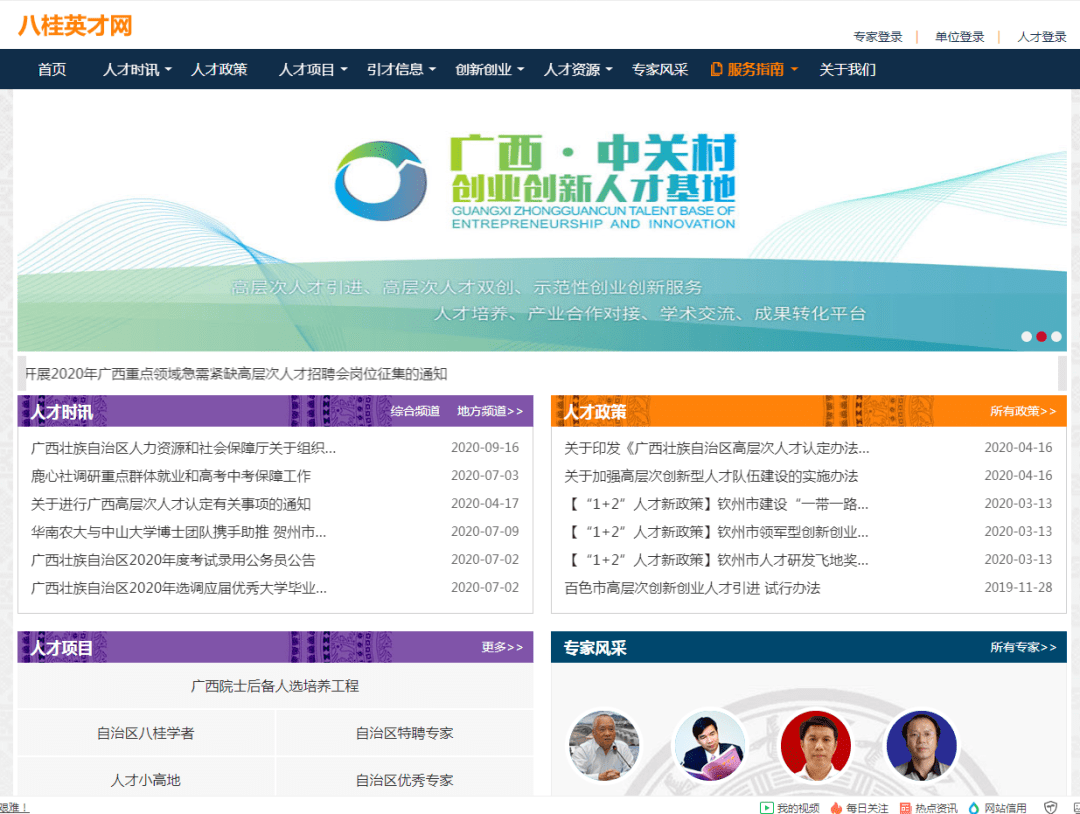Open the expert portrait with the magenta booklet
The height and width of the screenshot is (814, 1080).
709,746
